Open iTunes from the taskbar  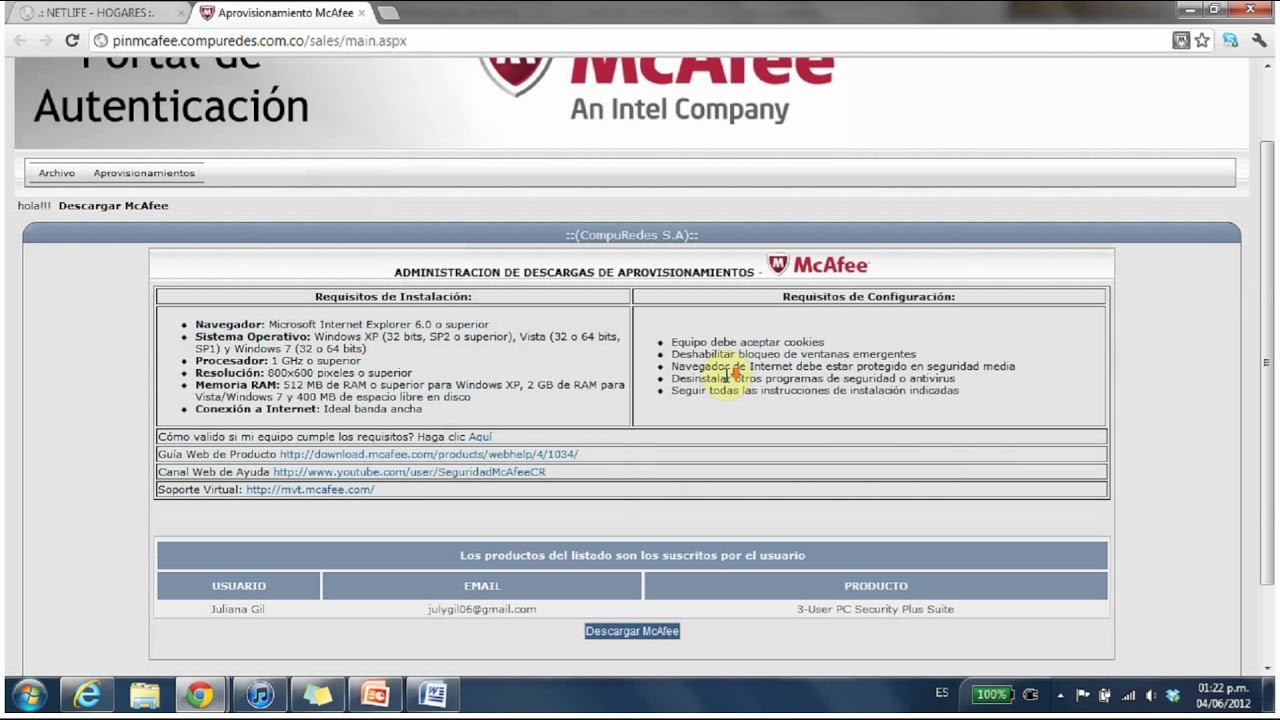click(259, 694)
